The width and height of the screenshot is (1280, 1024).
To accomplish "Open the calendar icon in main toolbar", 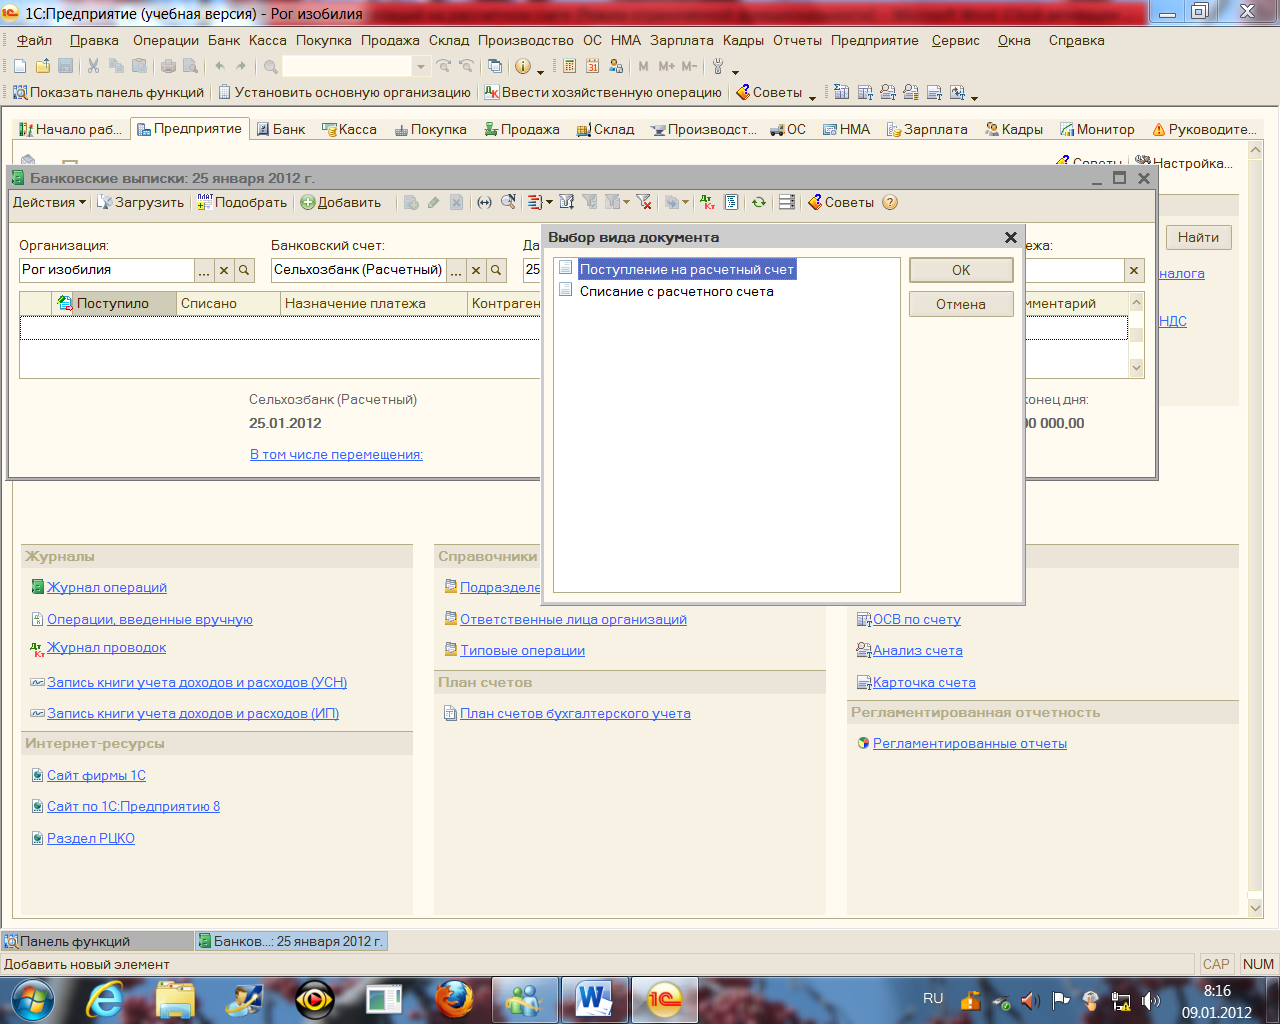I will (592, 66).
